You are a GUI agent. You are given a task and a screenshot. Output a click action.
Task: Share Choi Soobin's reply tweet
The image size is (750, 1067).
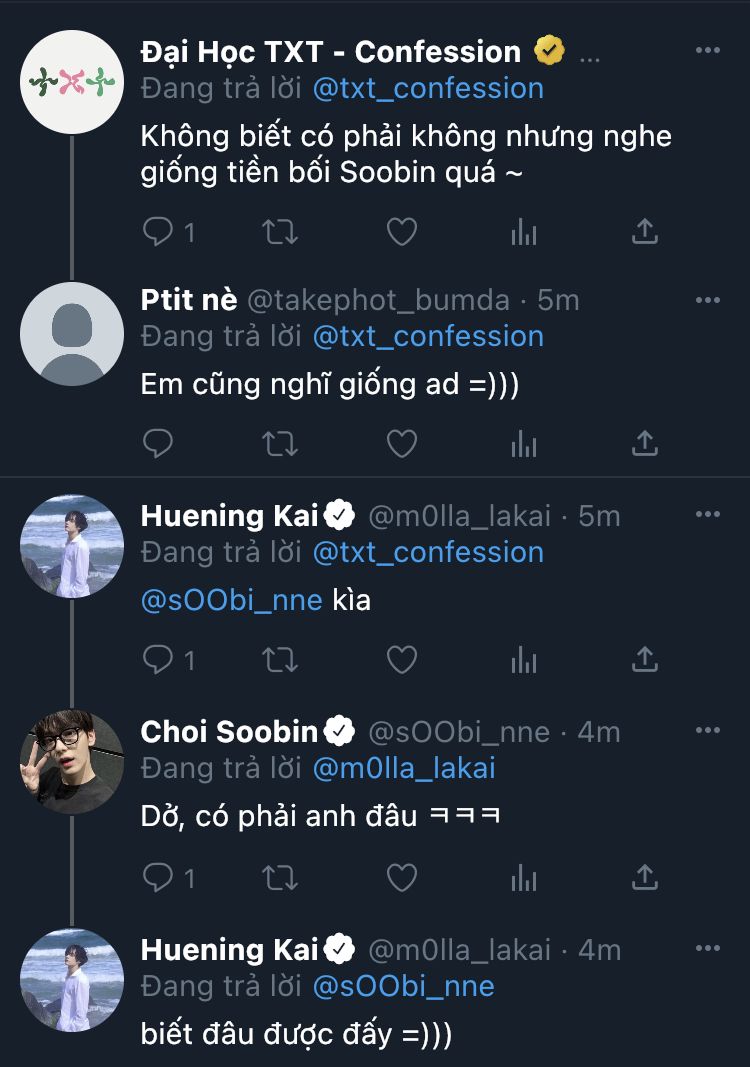pyautogui.click(x=646, y=877)
